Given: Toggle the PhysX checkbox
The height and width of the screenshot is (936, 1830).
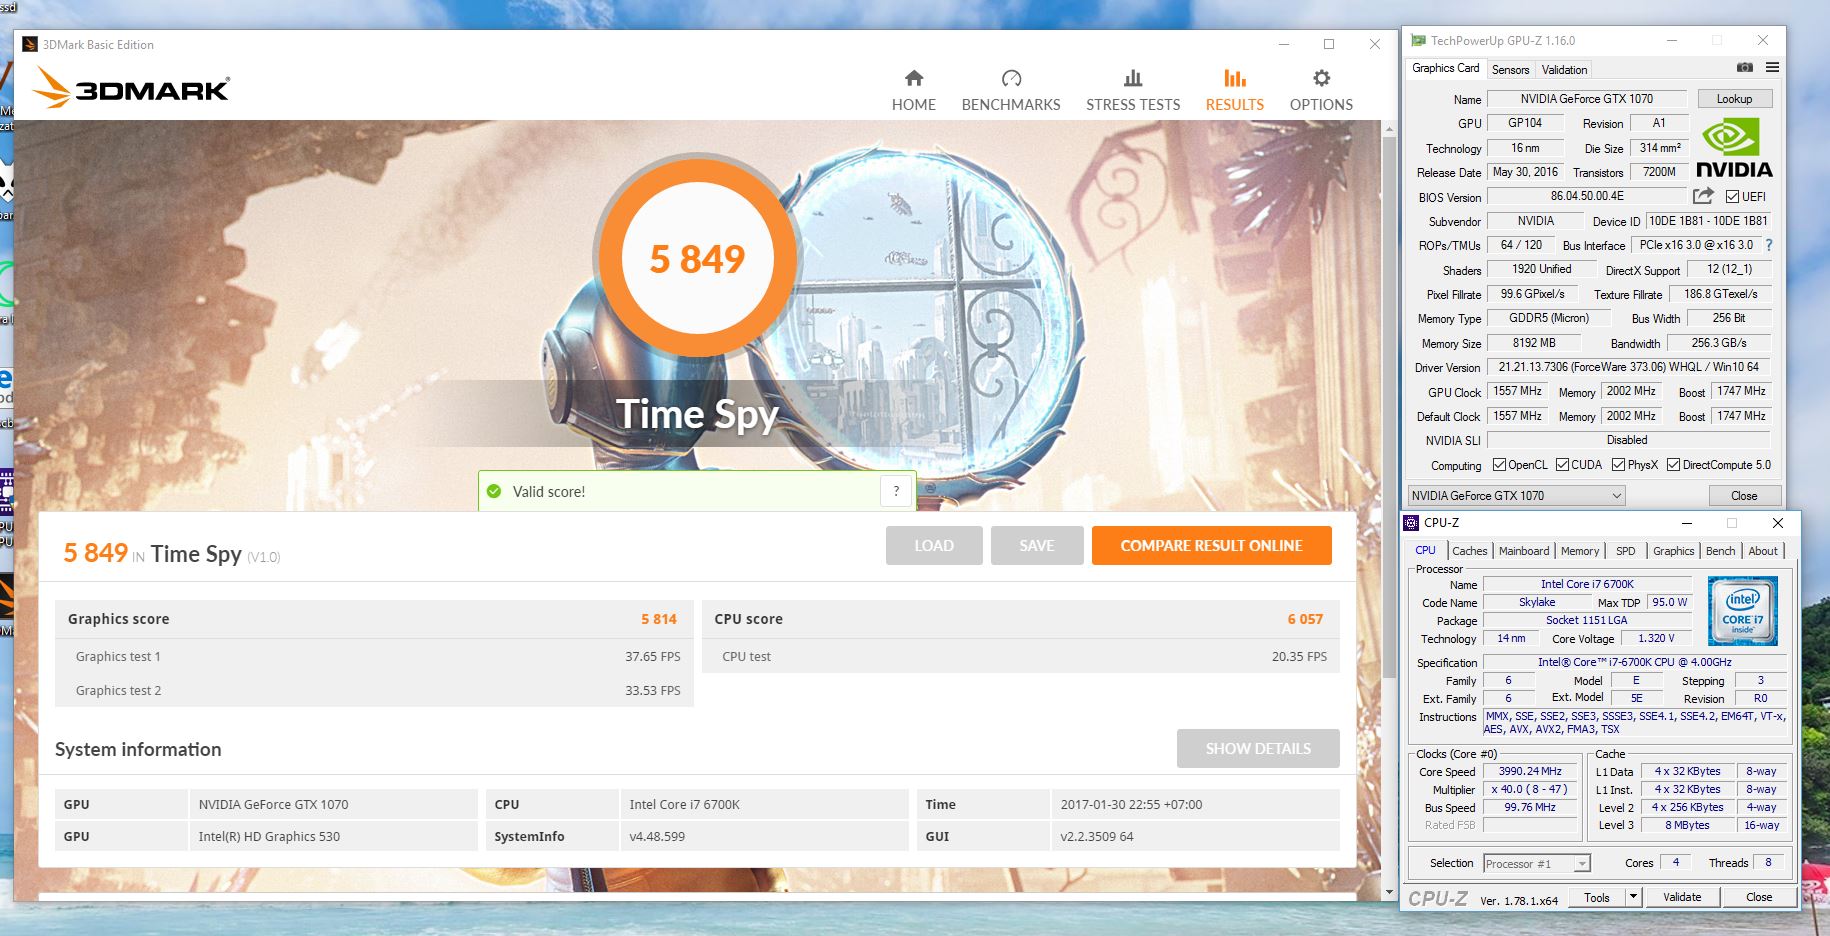Looking at the screenshot, I should (x=1618, y=465).
